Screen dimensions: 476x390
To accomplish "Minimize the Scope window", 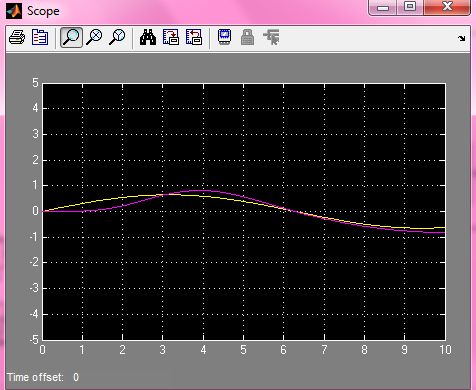I will (x=383, y=7).
